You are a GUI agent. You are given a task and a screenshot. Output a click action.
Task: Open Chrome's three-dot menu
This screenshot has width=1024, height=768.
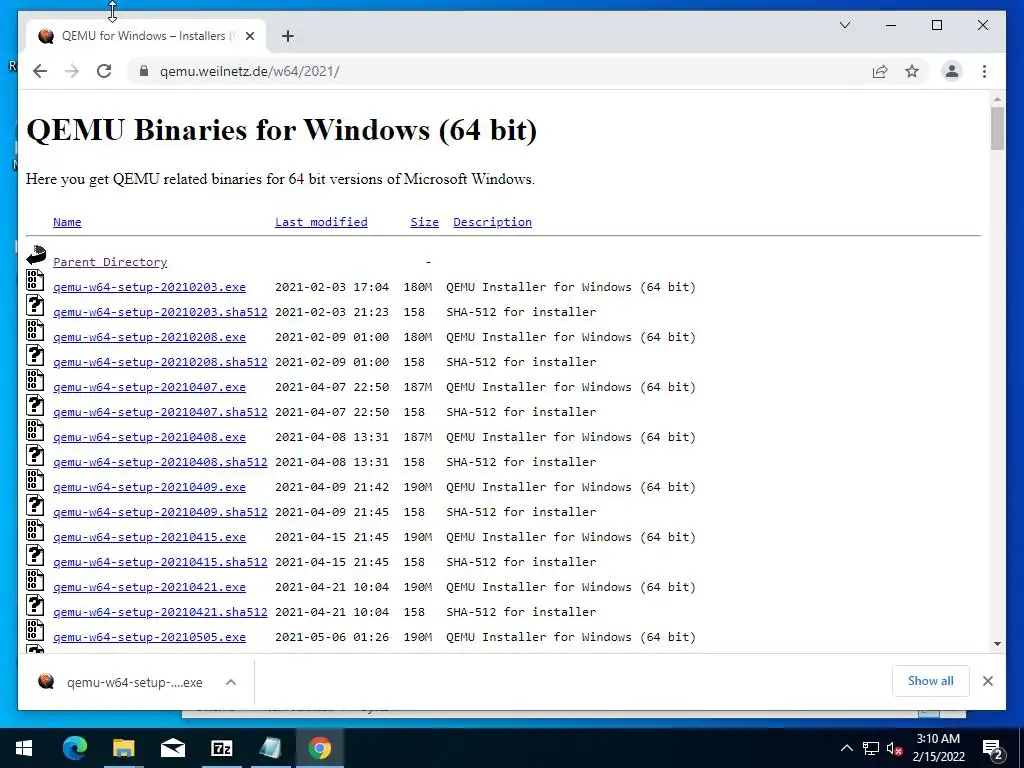(x=984, y=71)
